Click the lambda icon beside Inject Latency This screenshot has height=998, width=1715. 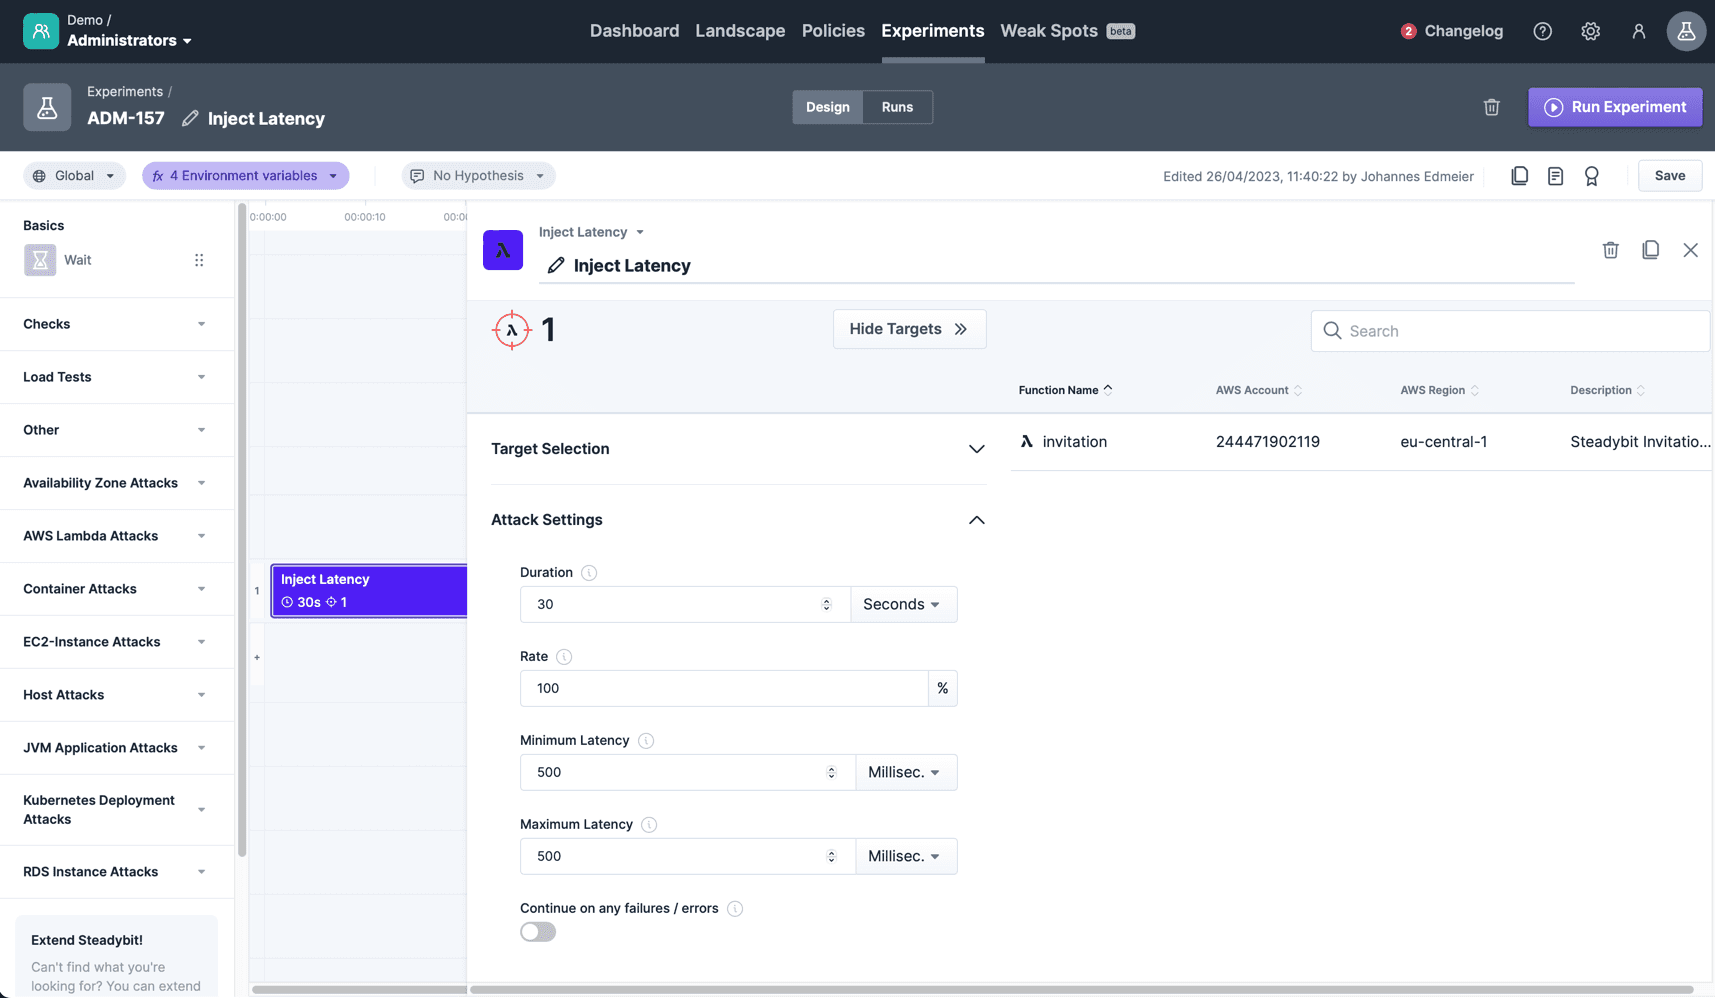[503, 250]
